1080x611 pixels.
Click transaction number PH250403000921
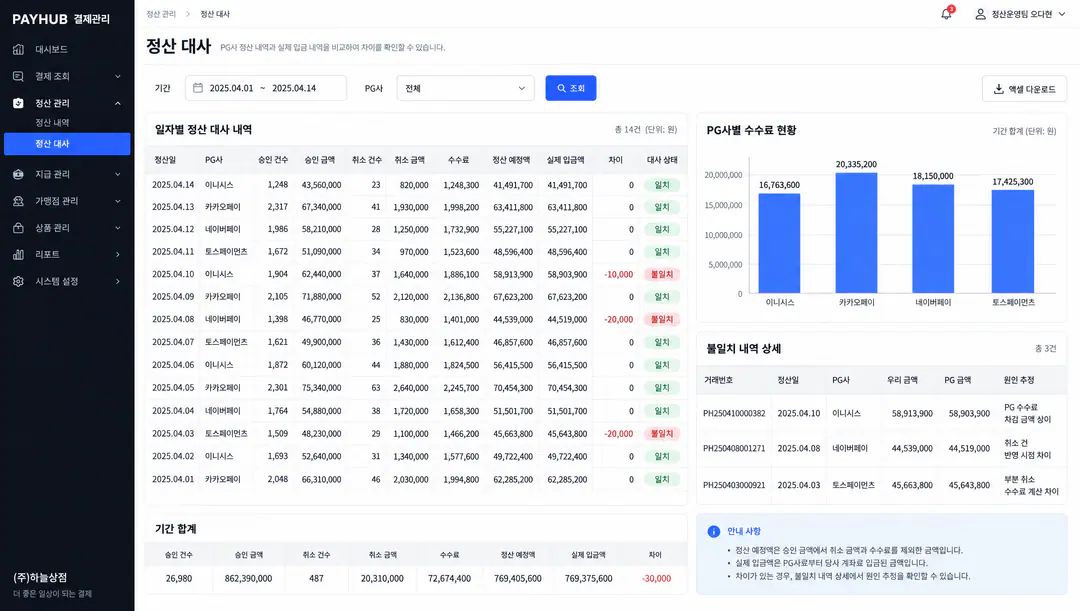click(x=734, y=485)
